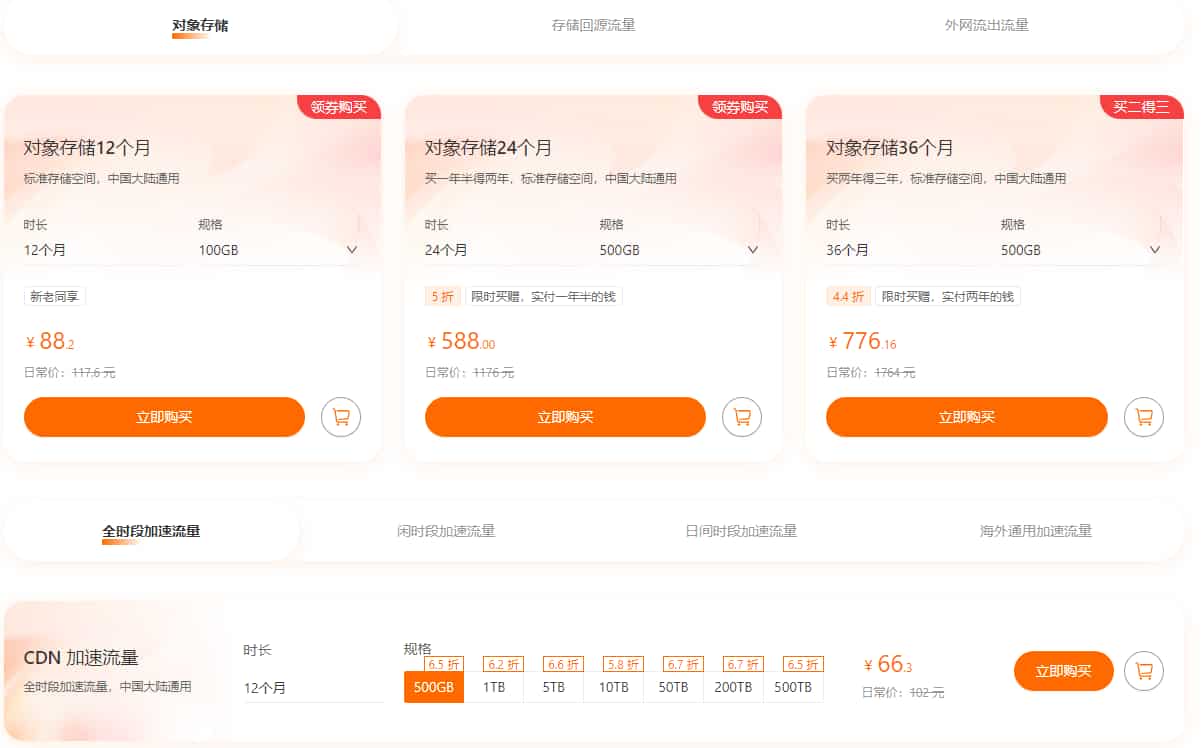Select the 闲时段加速流量 tab
1203x748 pixels.
click(x=443, y=533)
